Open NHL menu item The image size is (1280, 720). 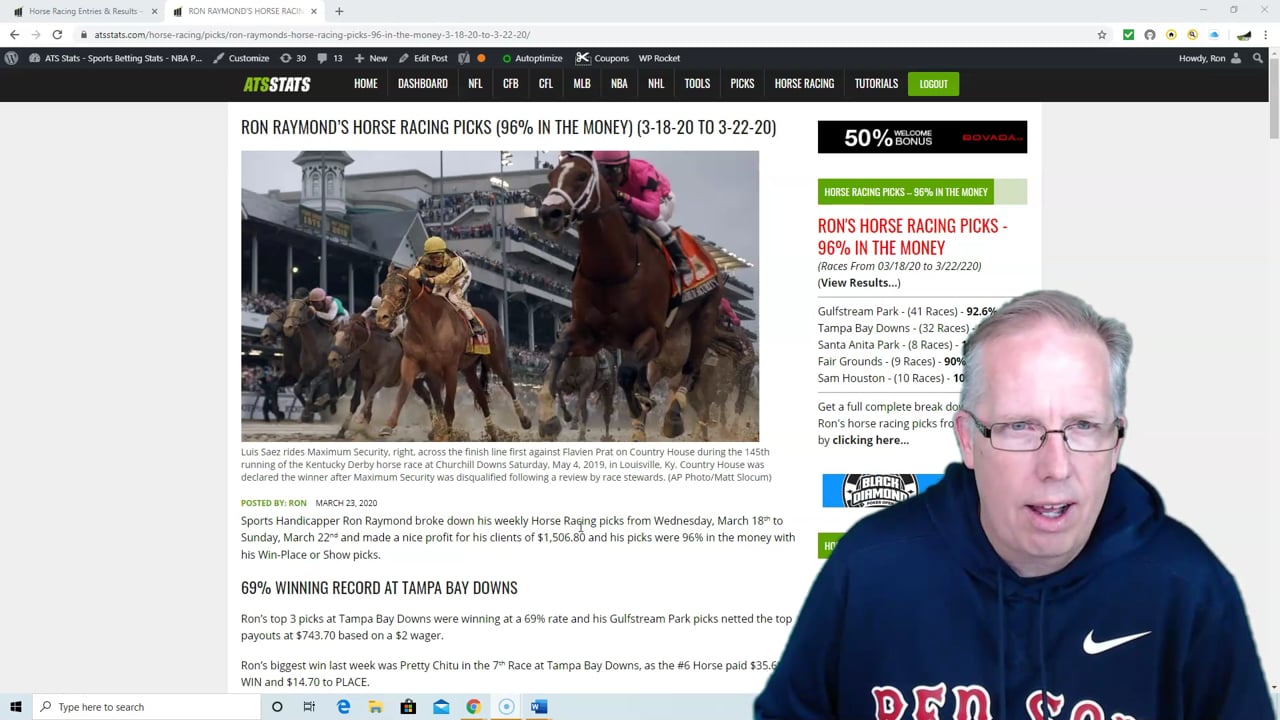click(656, 84)
